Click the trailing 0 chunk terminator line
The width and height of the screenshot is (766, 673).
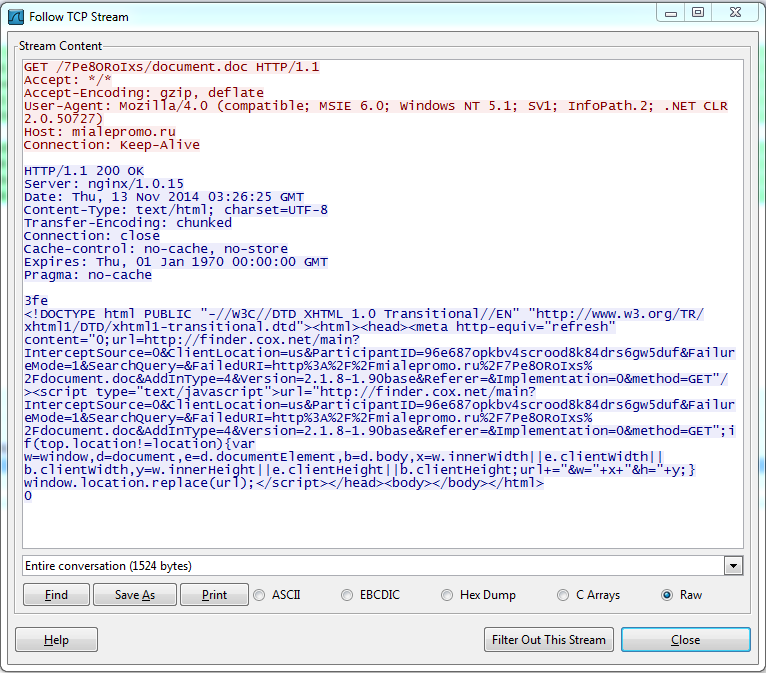28,496
